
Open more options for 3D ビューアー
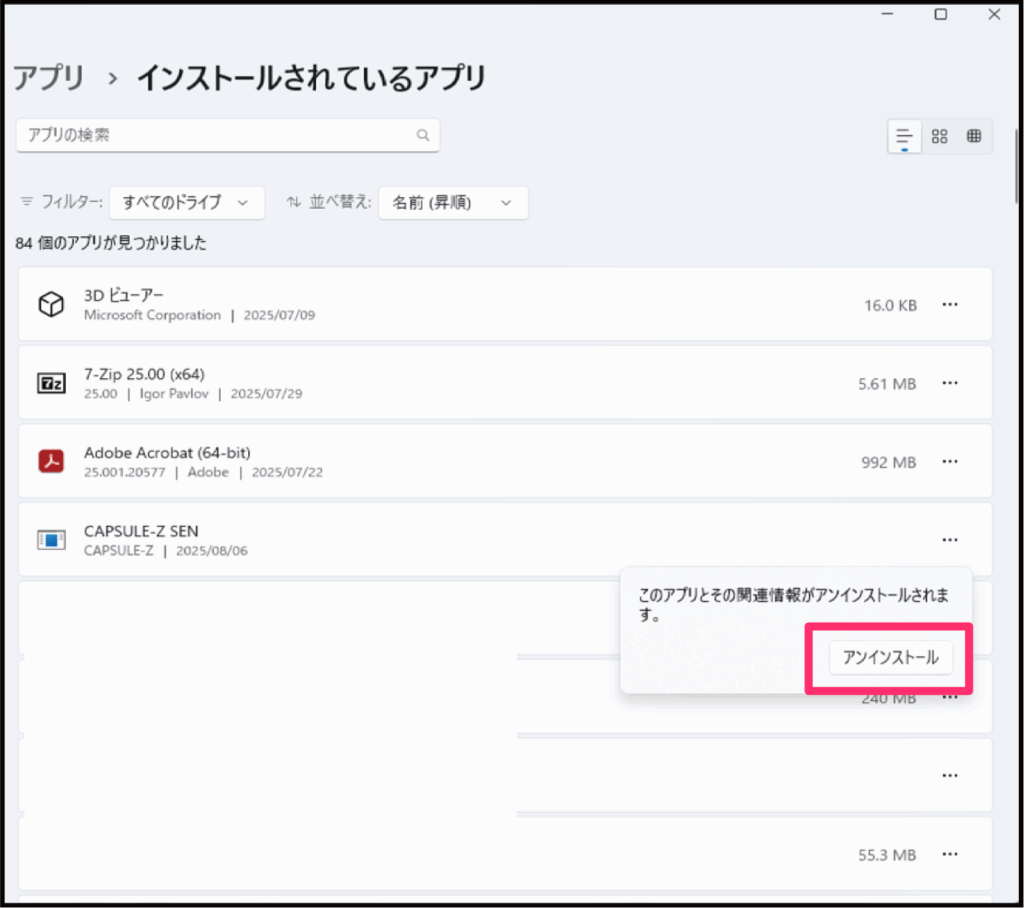tap(950, 305)
